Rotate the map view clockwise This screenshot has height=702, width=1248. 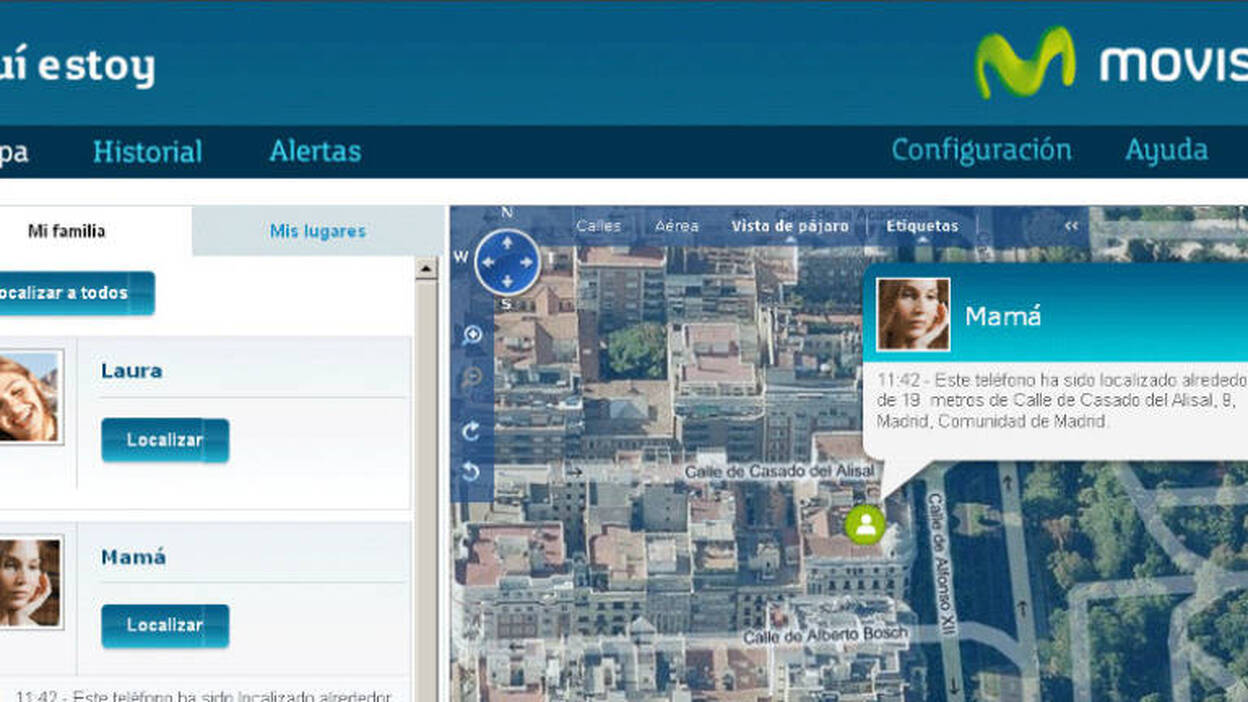pyautogui.click(x=472, y=431)
